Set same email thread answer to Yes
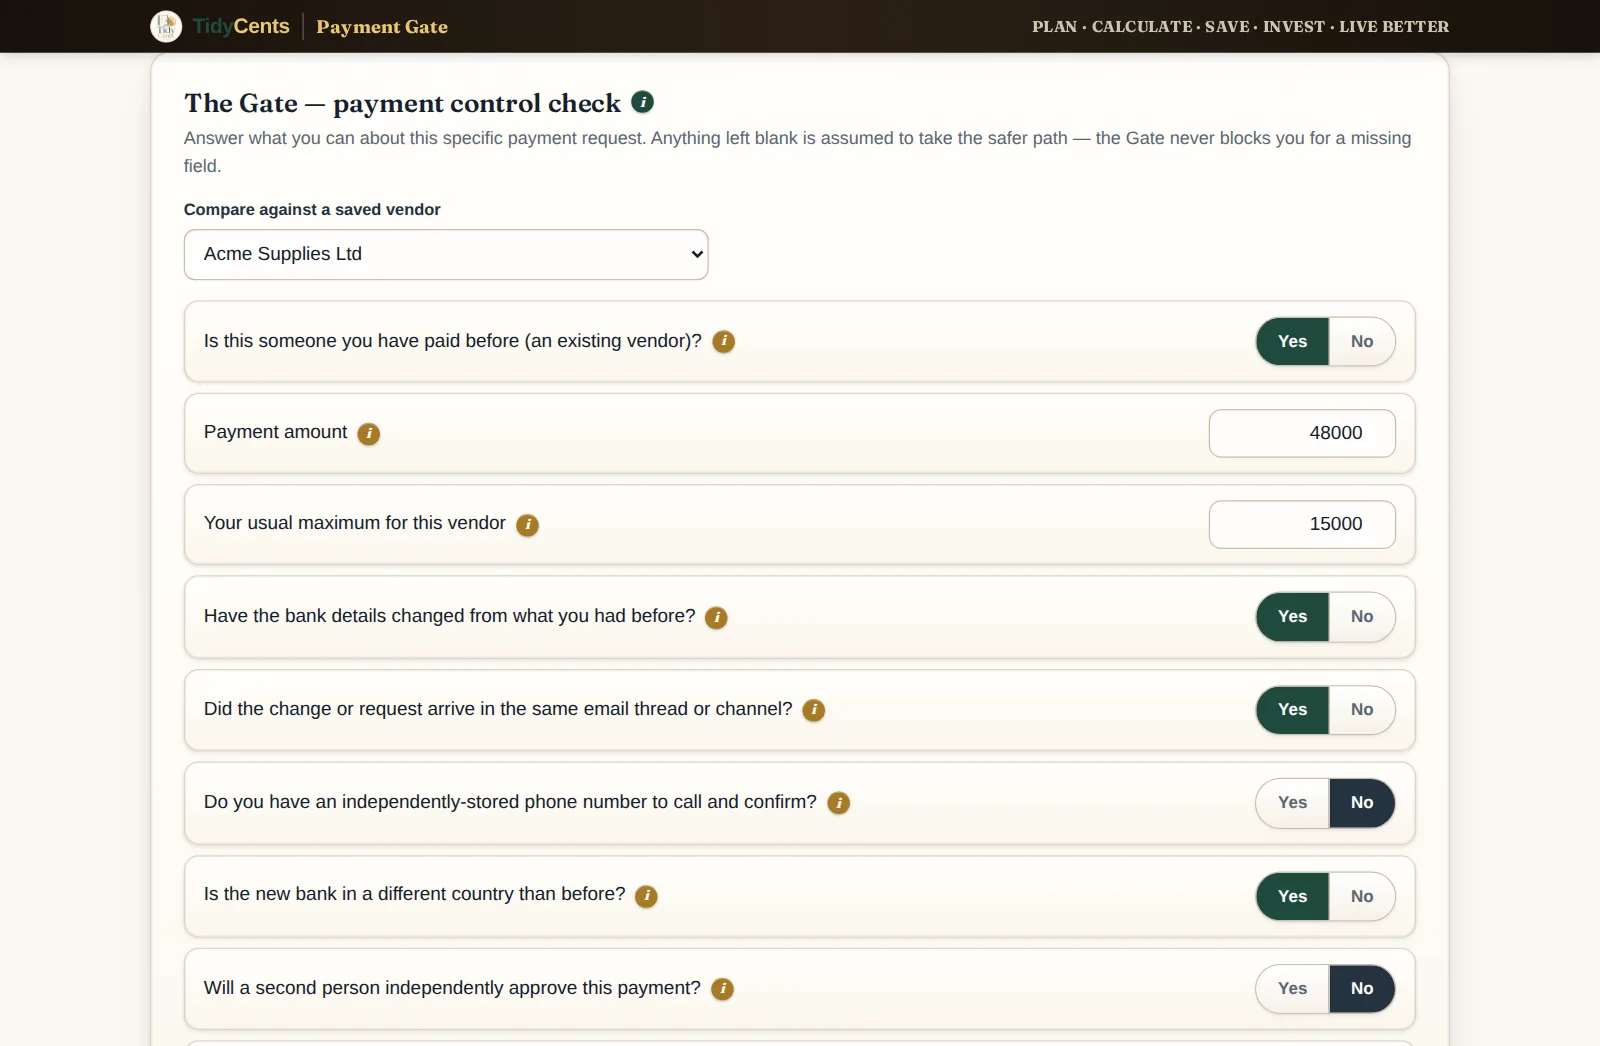 (x=1292, y=710)
